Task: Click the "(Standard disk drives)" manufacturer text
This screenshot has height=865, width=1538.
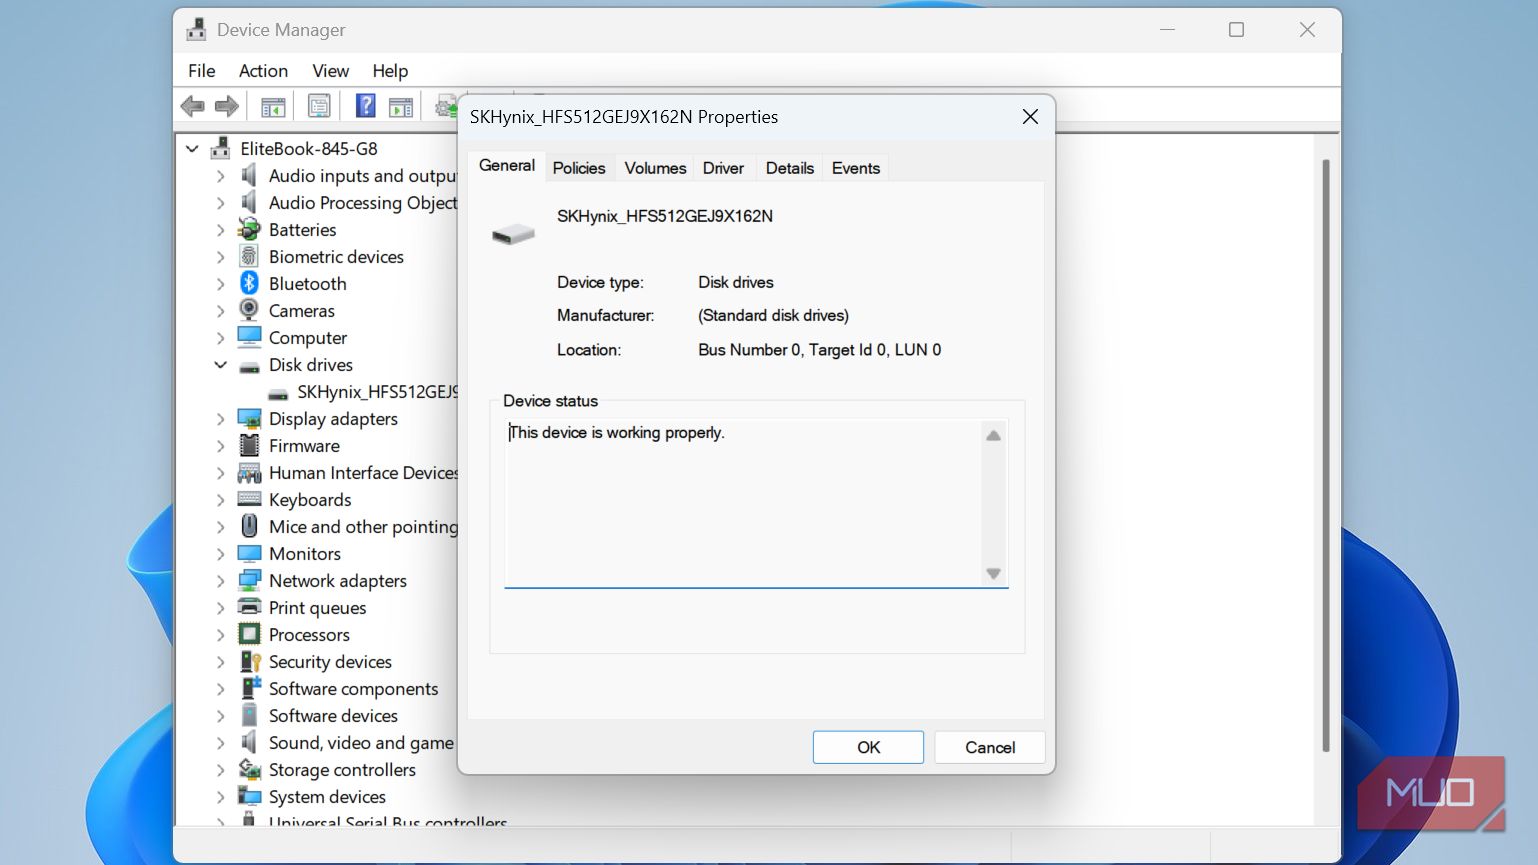Action: tap(774, 316)
